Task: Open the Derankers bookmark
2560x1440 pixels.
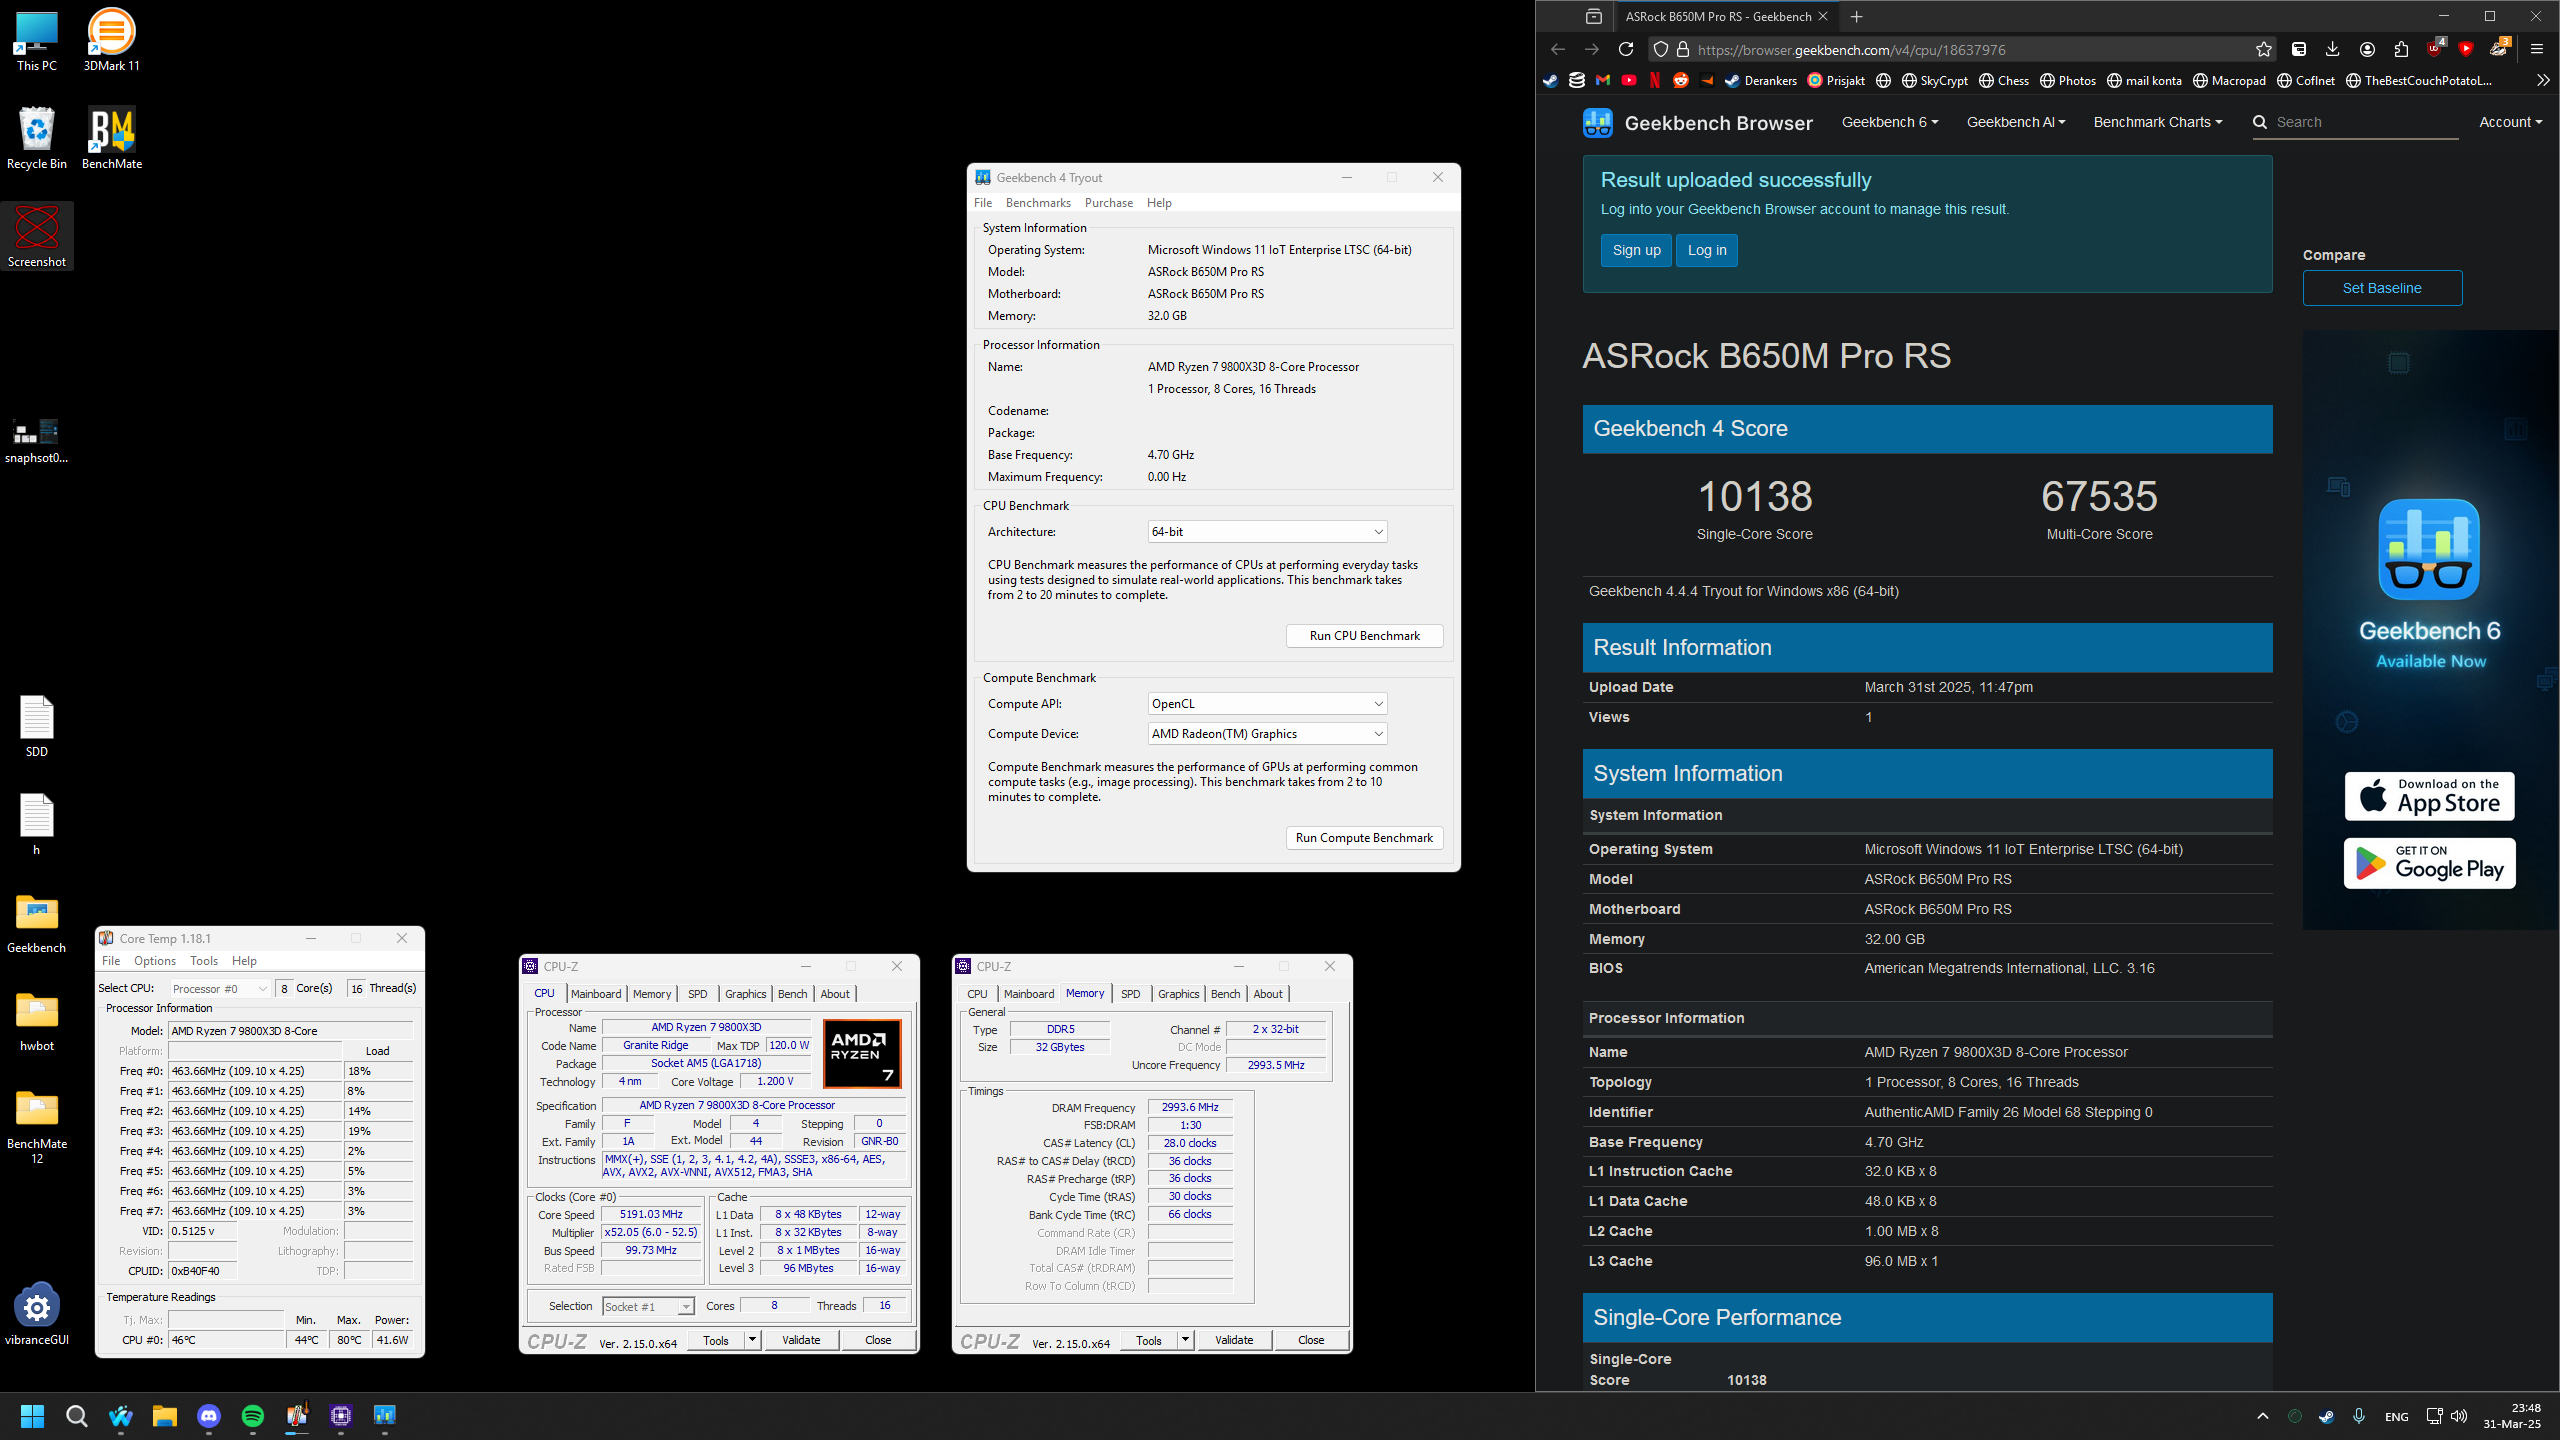Action: click(x=1760, y=80)
